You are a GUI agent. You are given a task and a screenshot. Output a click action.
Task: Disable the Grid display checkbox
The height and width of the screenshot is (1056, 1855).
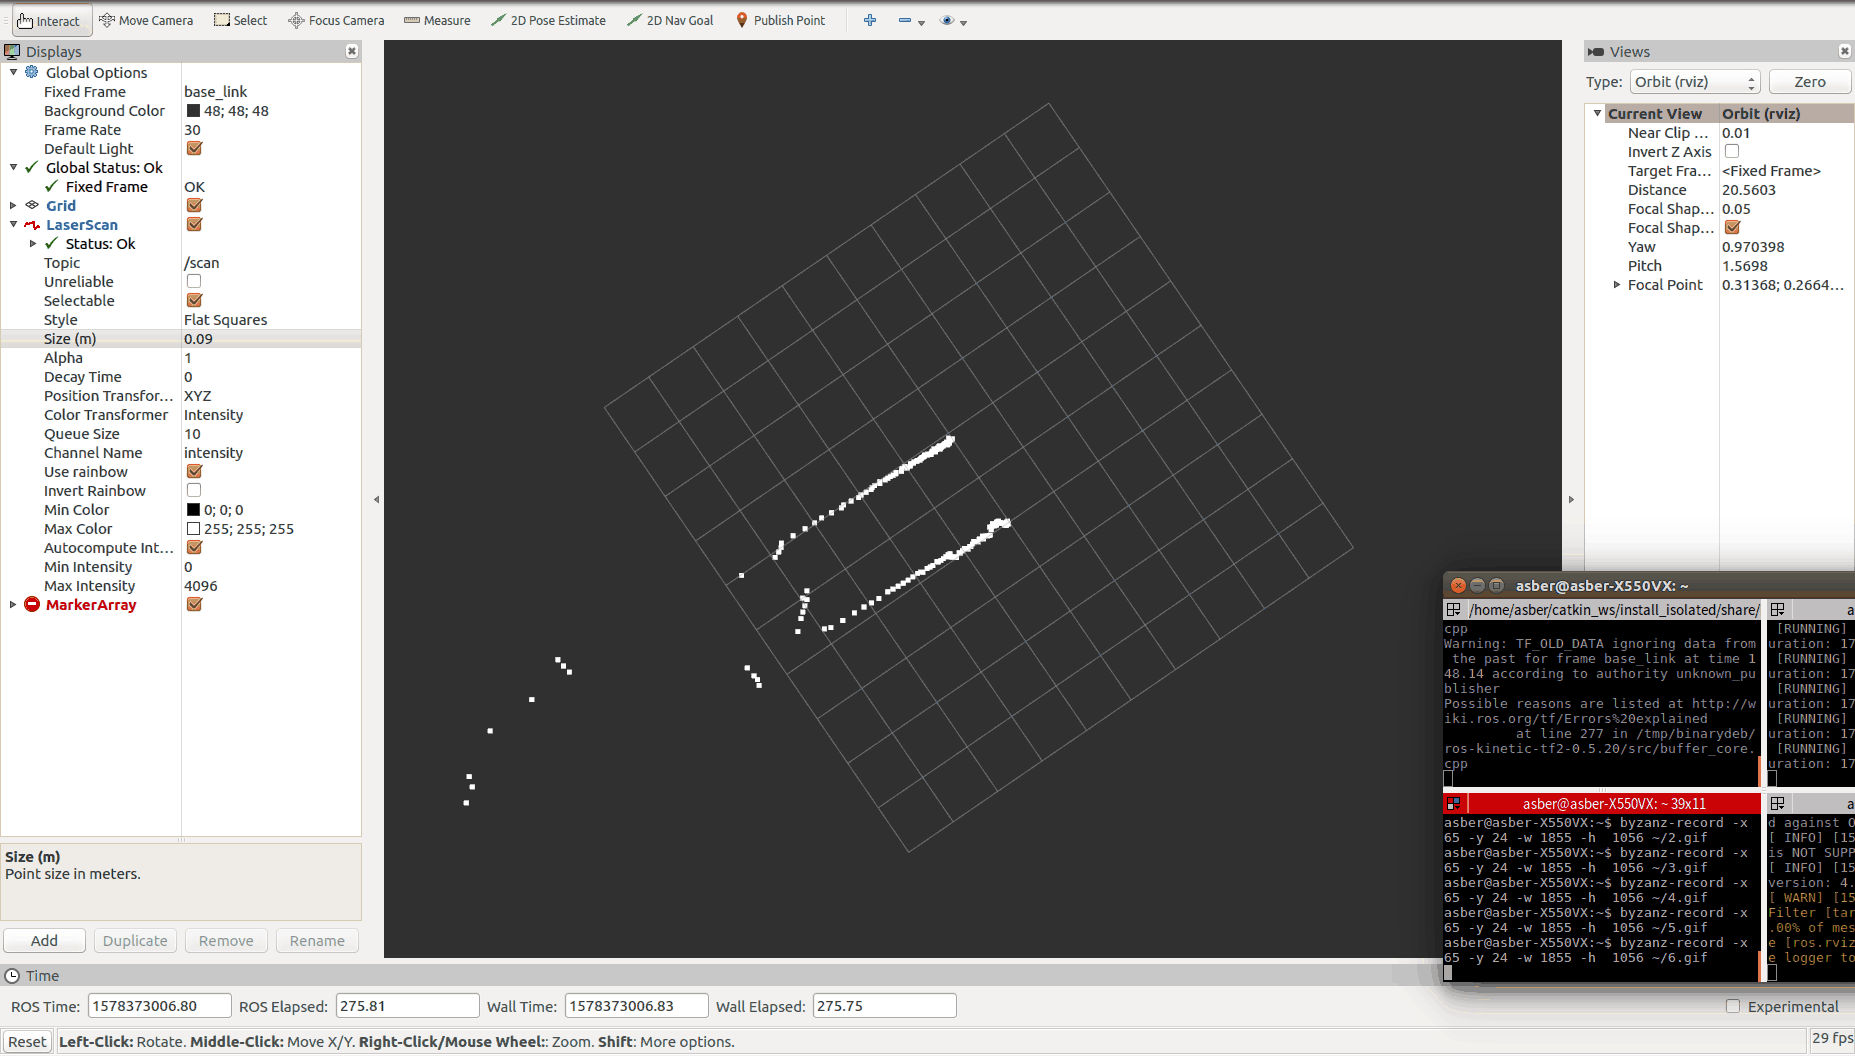pyautogui.click(x=194, y=205)
